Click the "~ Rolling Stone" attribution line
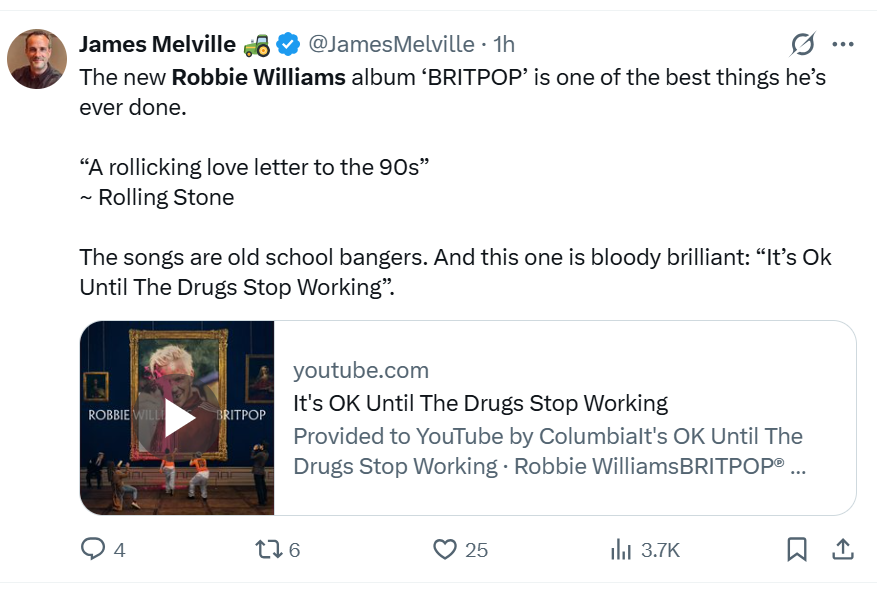The height and width of the screenshot is (595, 877). 156,197
